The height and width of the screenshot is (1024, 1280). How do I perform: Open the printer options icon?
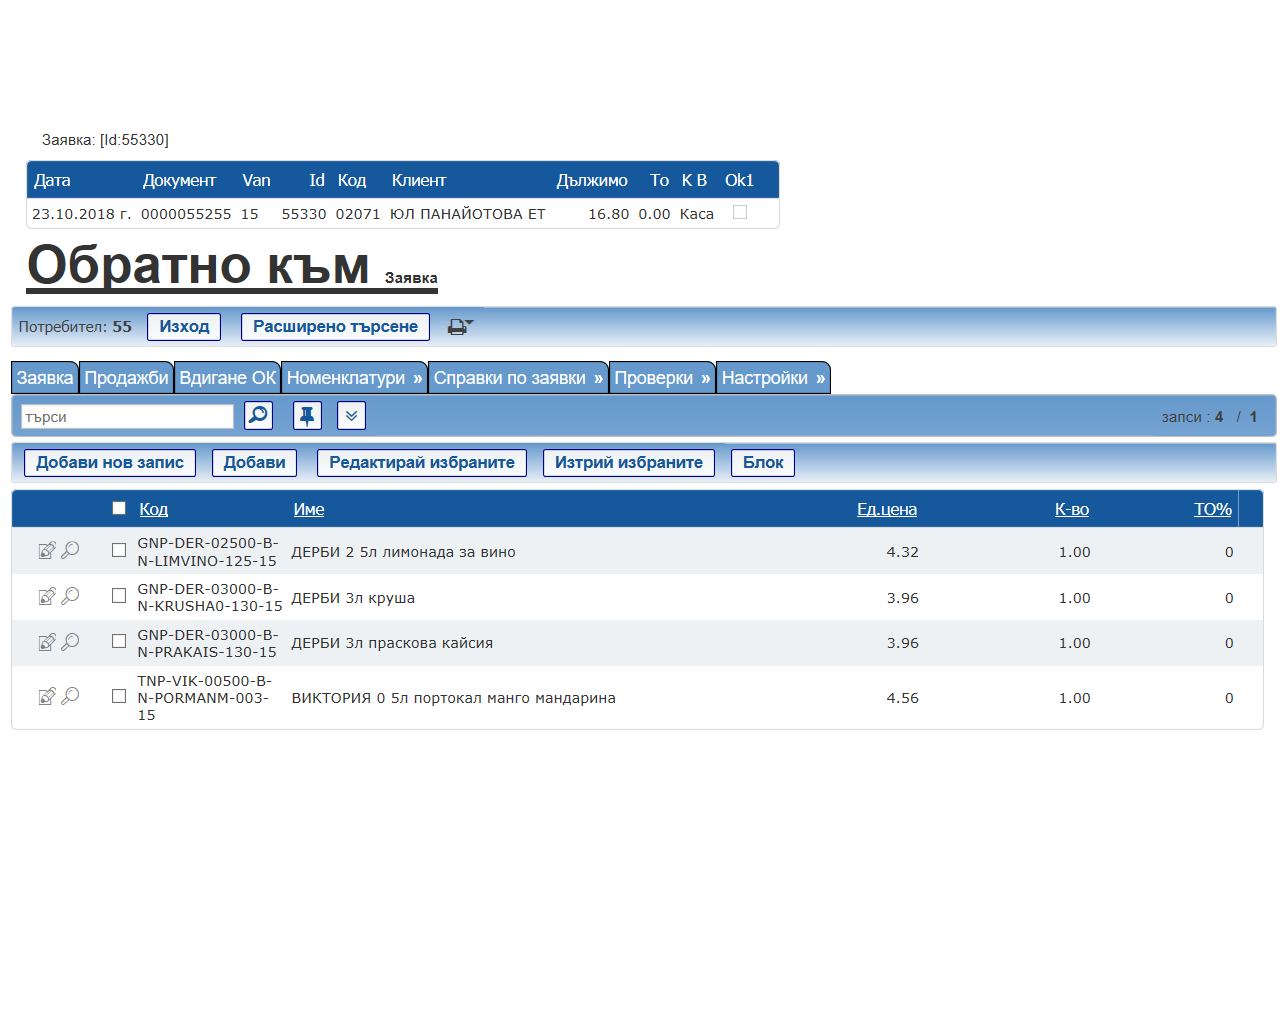tap(459, 327)
